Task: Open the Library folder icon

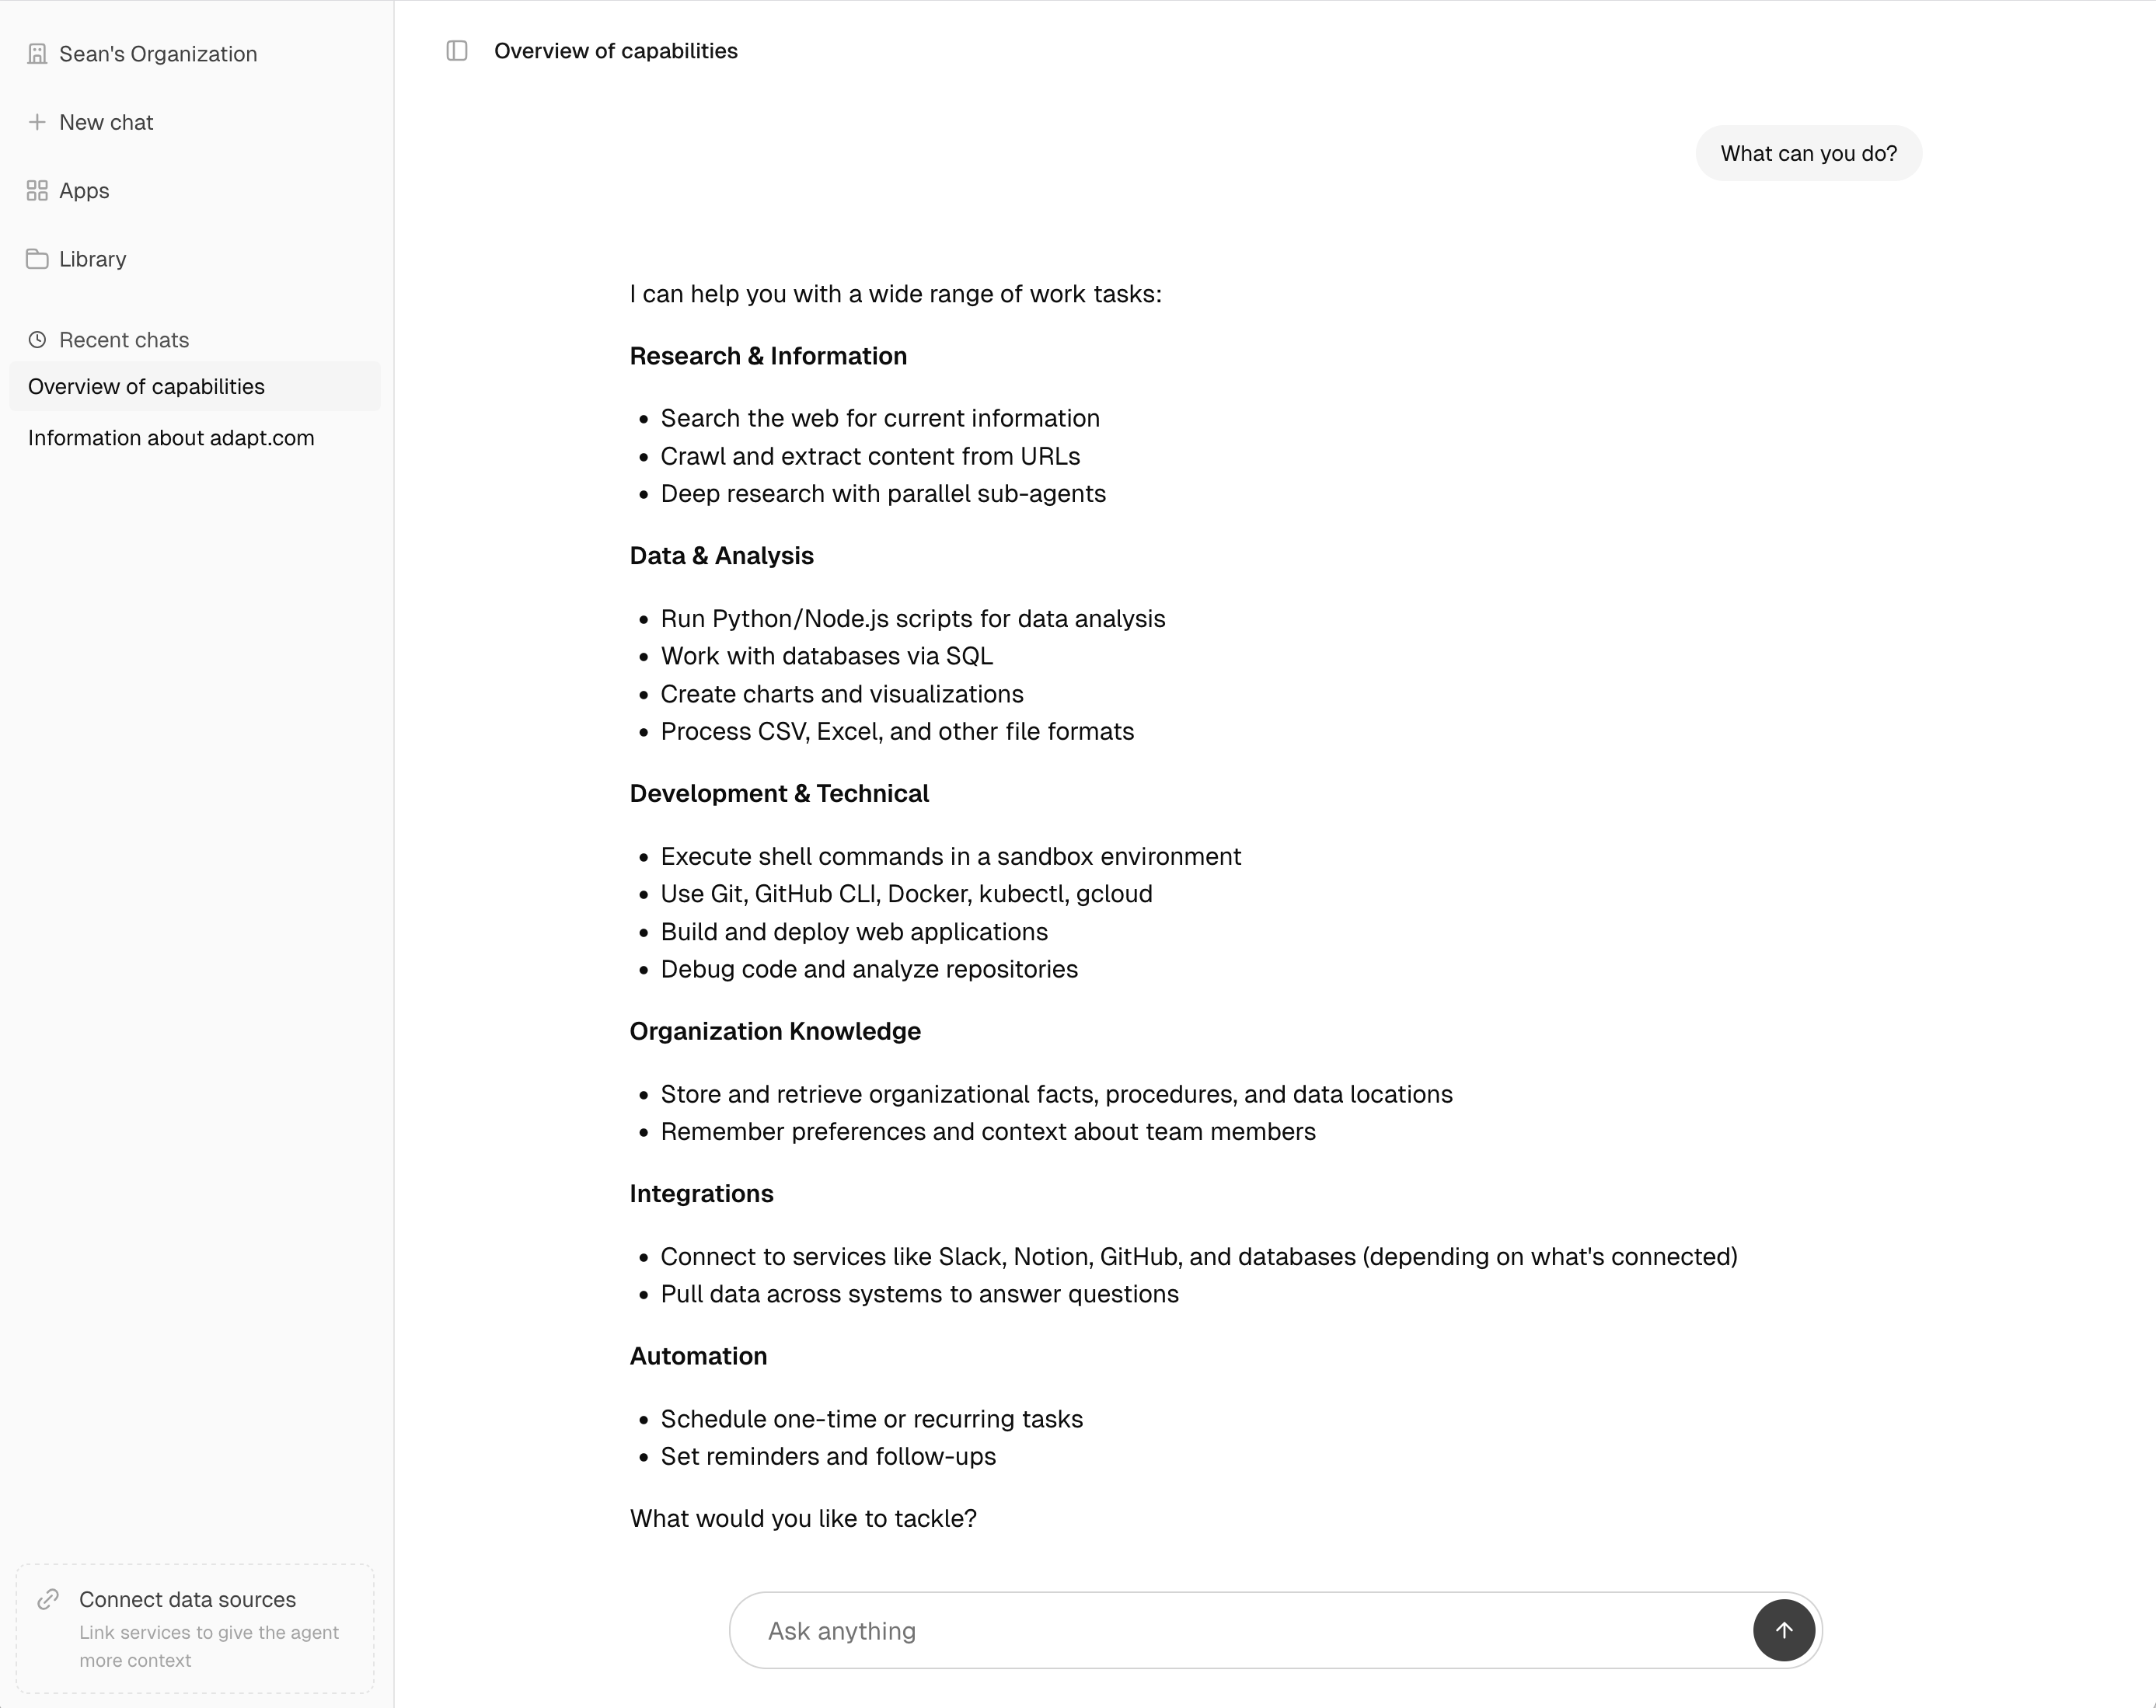Action: (x=38, y=258)
